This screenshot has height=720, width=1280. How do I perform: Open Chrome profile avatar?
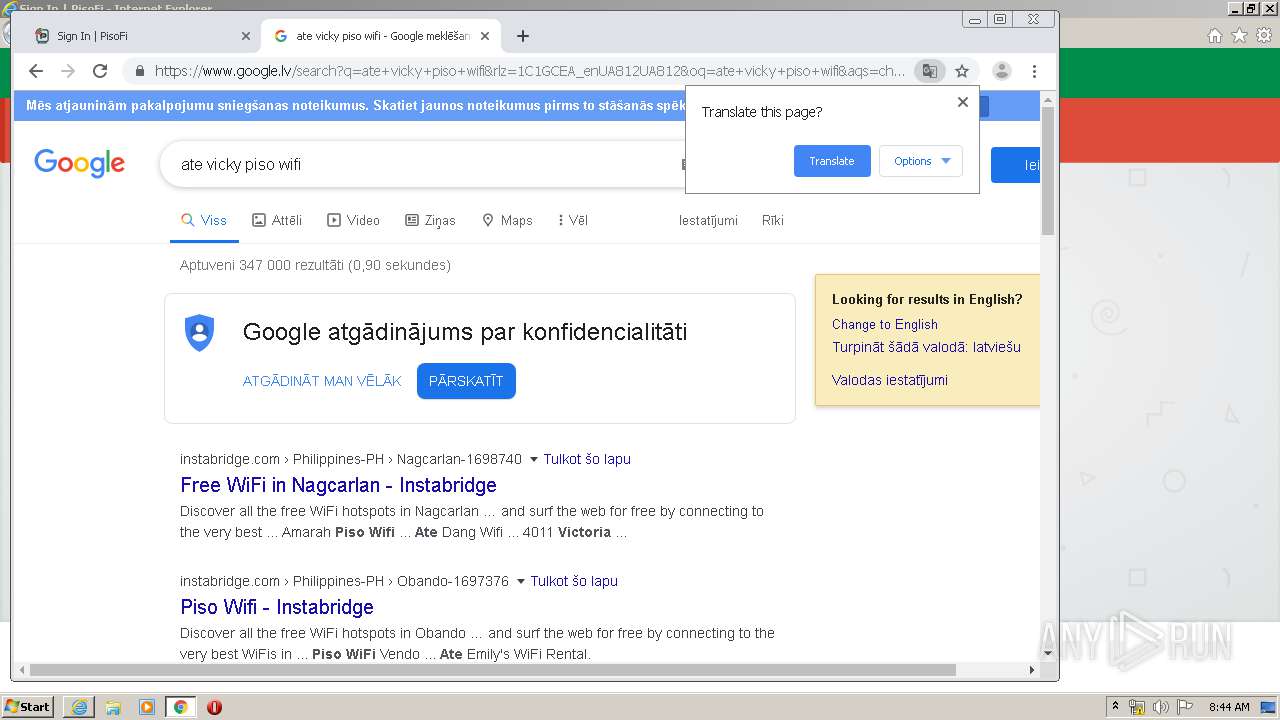pos(1002,71)
